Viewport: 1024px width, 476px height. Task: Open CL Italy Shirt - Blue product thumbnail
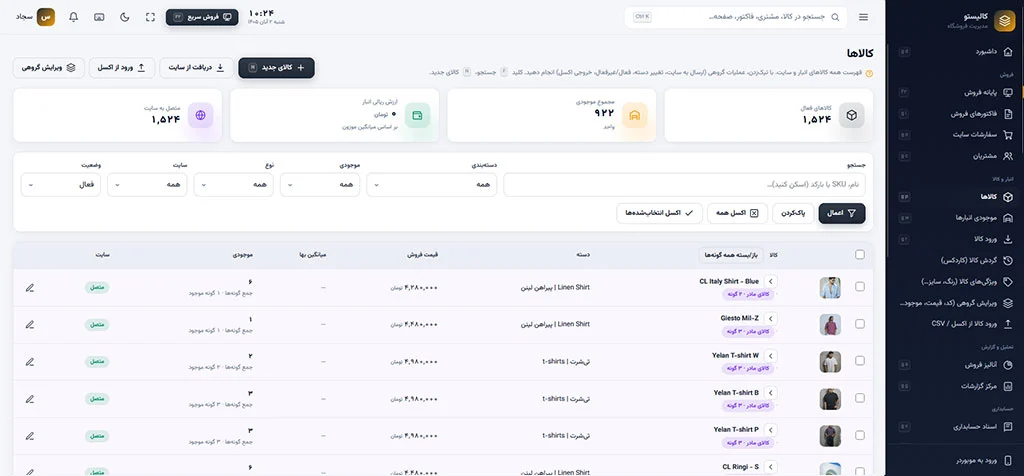[x=830, y=287]
